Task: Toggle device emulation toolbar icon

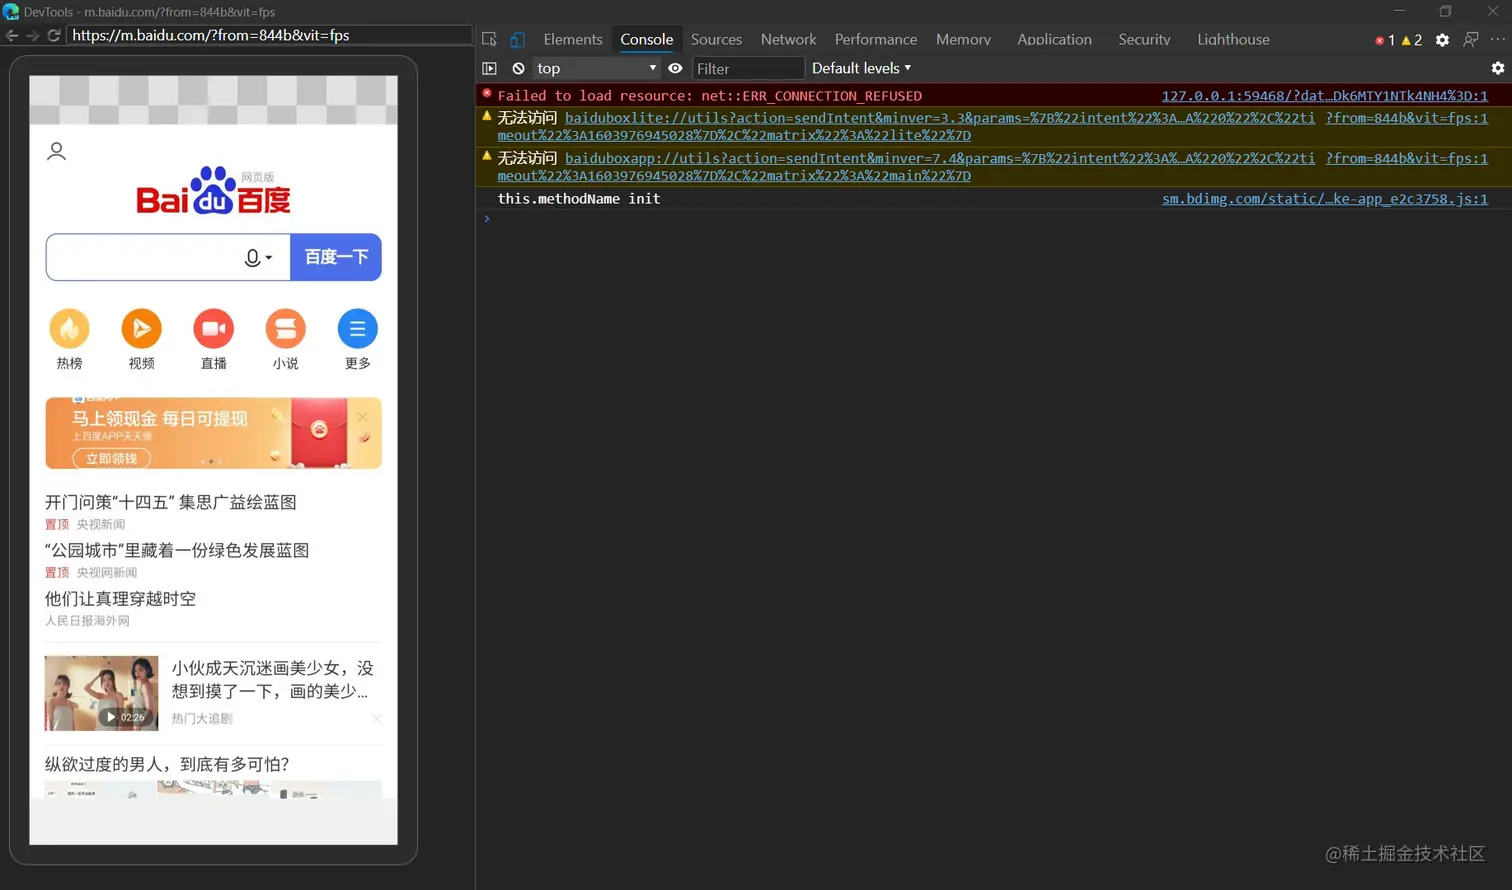Action: pyautogui.click(x=517, y=39)
